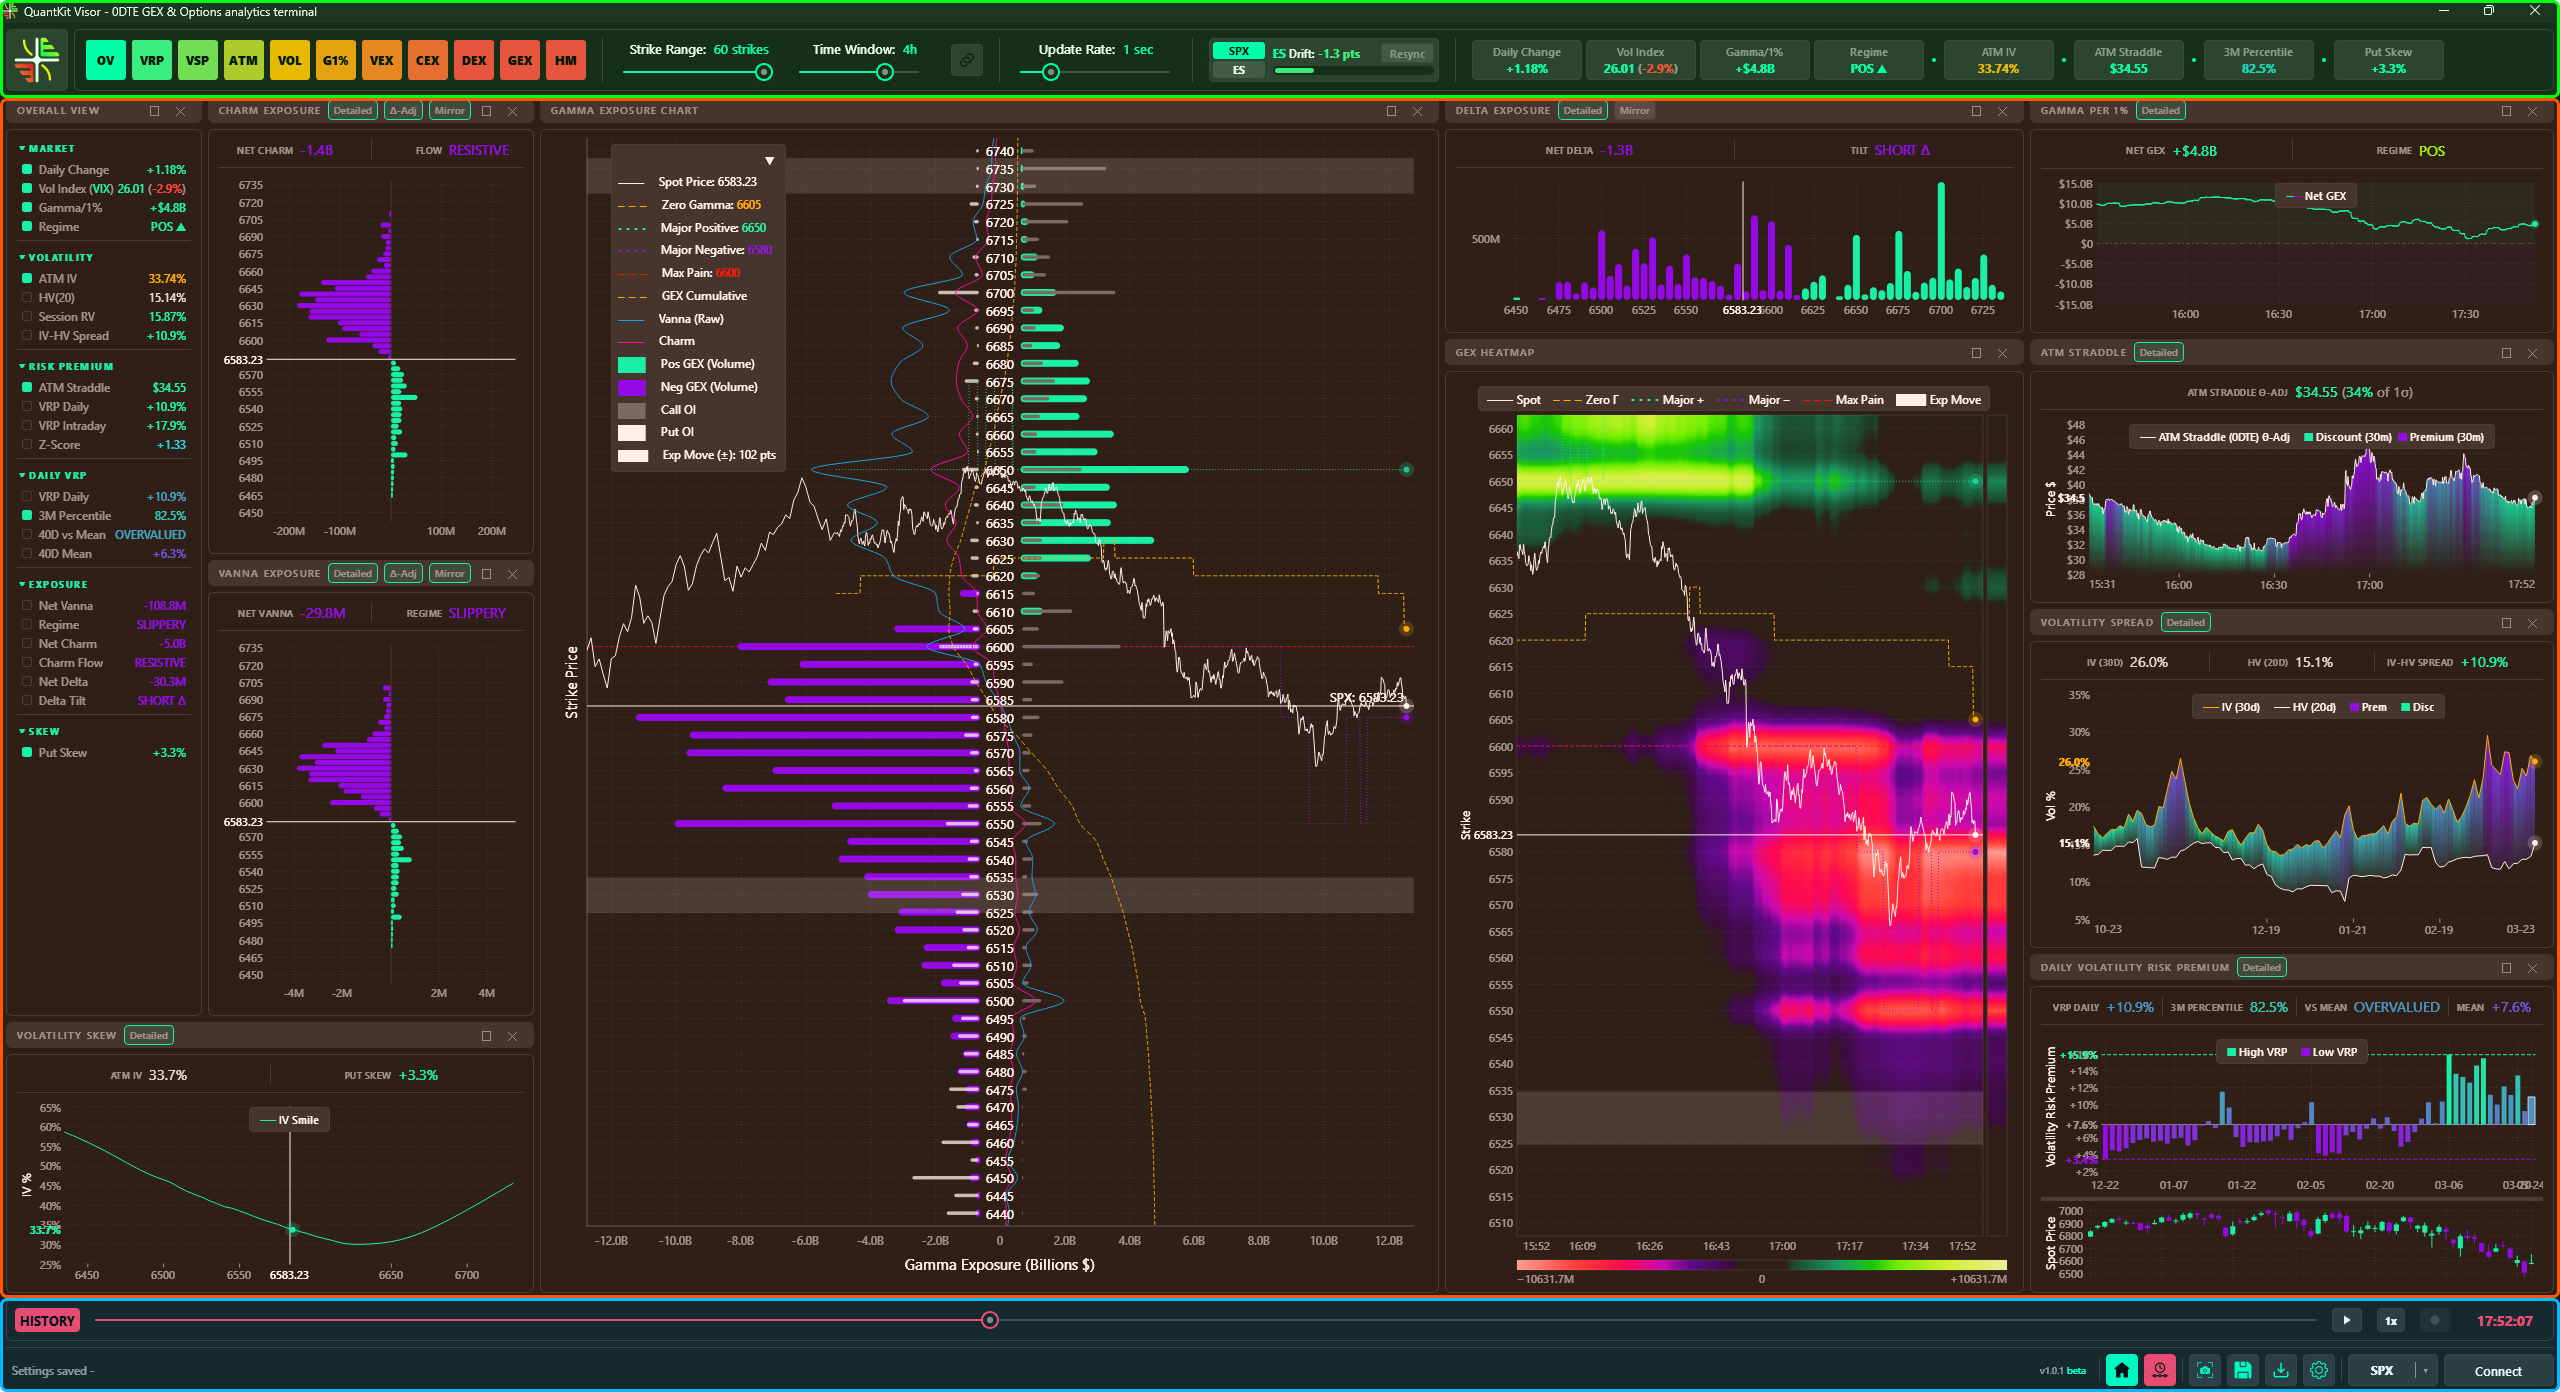
Task: Select the home icon in status bar
Action: click(x=2121, y=1370)
